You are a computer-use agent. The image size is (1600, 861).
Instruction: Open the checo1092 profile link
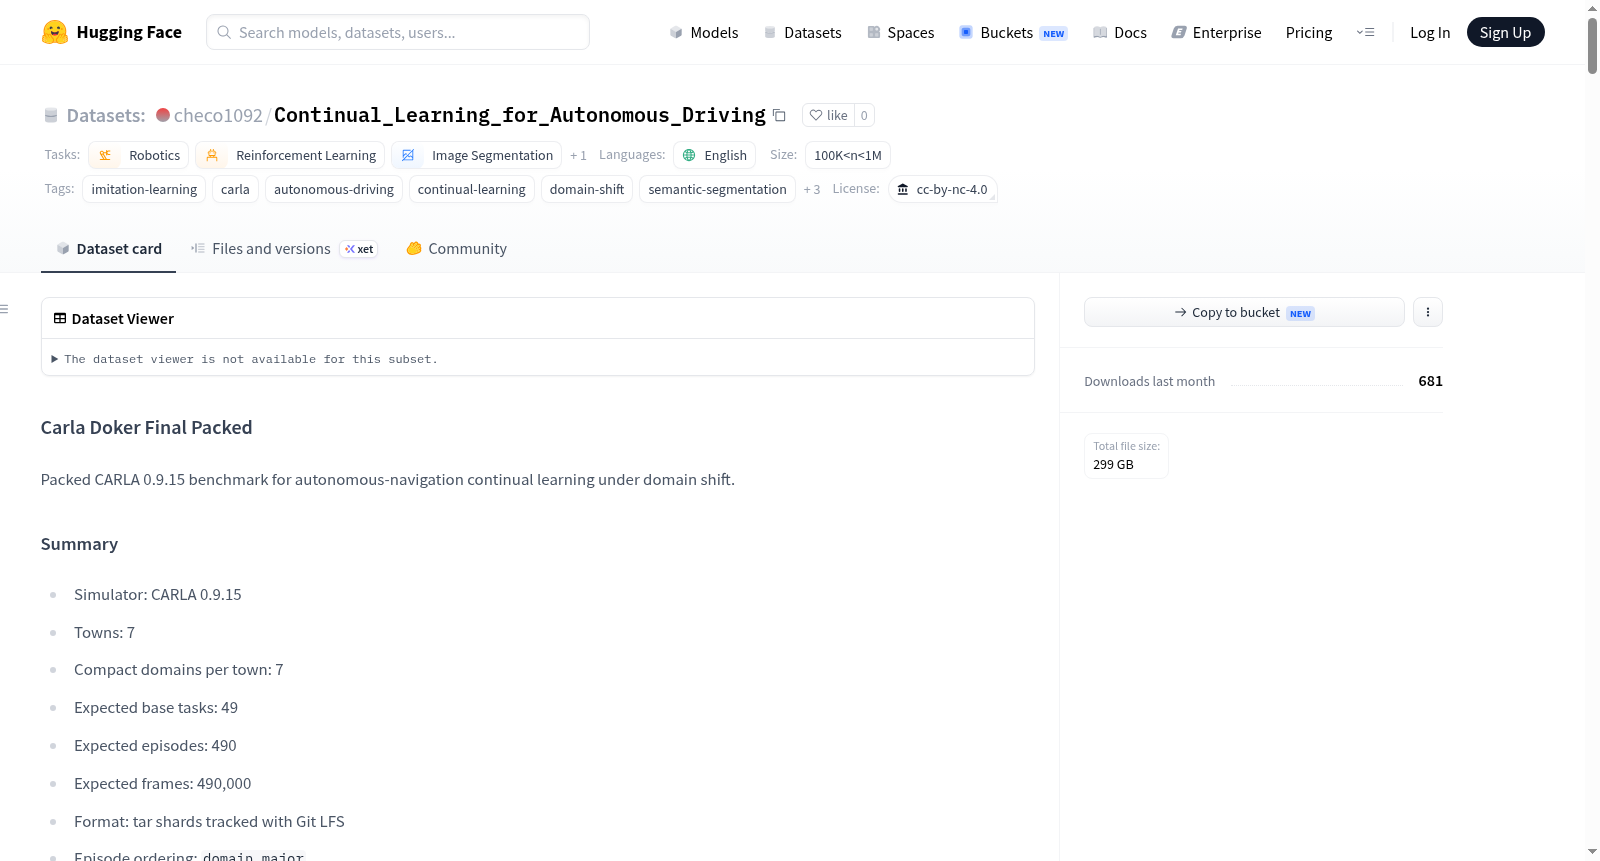[218, 115]
